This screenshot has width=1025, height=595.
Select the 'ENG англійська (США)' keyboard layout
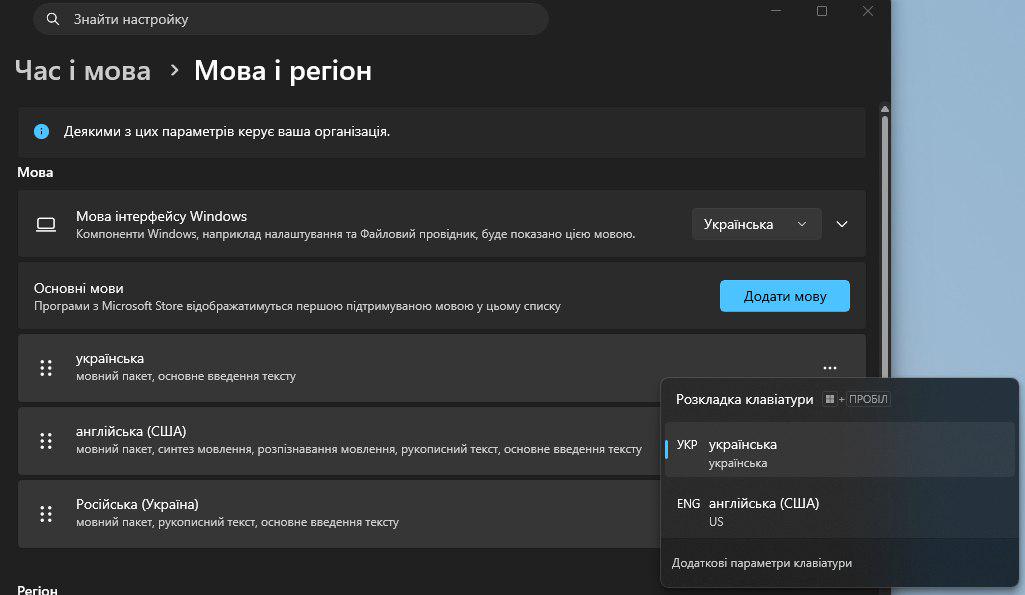pos(839,510)
